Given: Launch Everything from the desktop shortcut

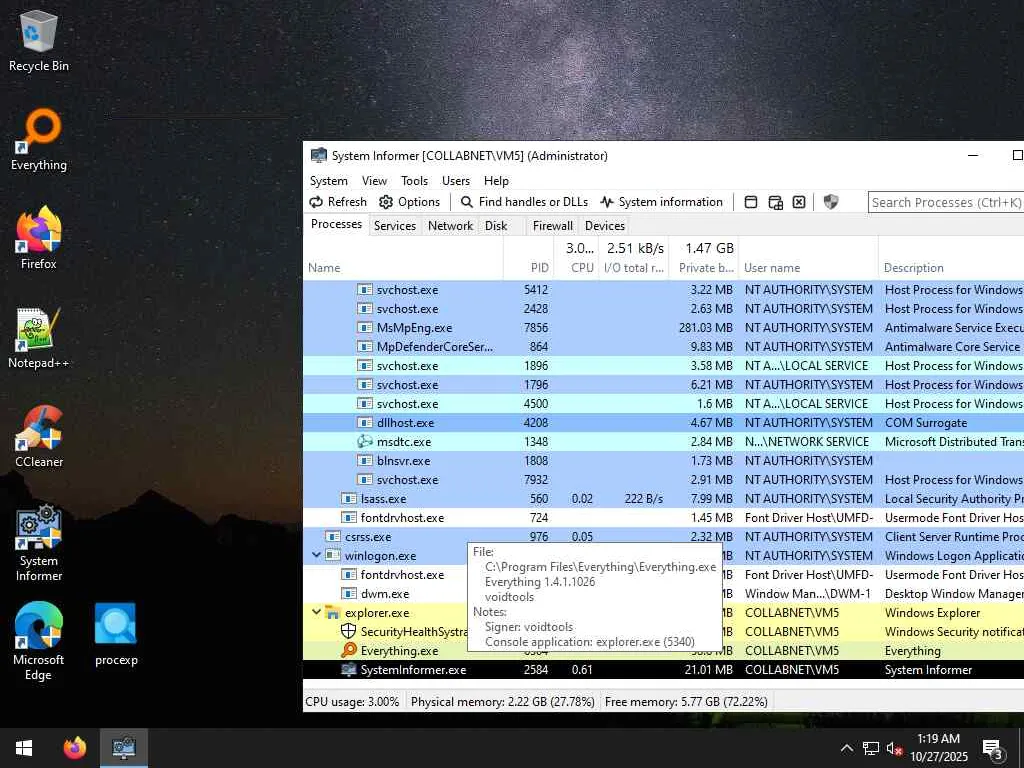Looking at the screenshot, I should coord(39,140).
